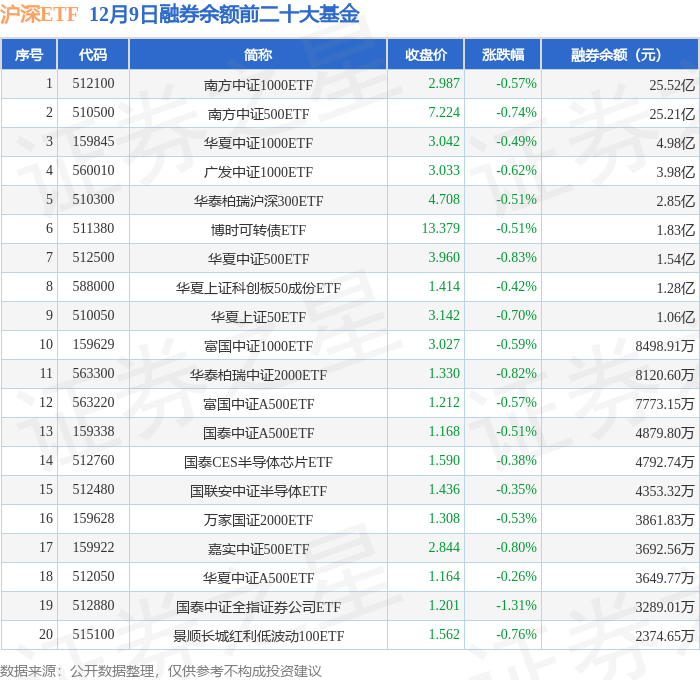Select fund code 512100
700x680 pixels.
[x=93, y=83]
